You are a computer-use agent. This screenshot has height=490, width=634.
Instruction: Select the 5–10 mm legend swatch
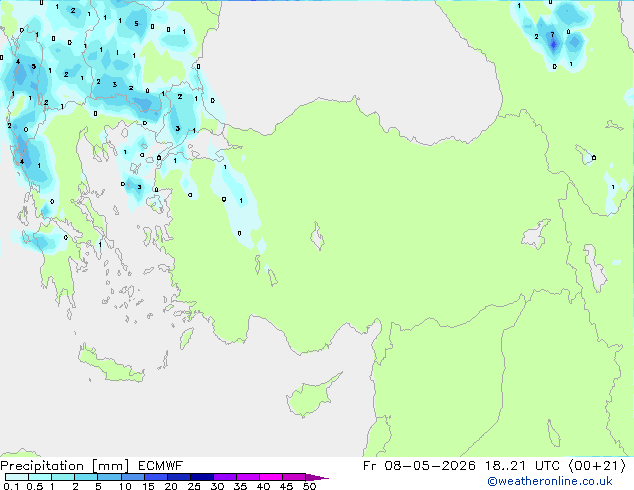[x=110, y=477]
